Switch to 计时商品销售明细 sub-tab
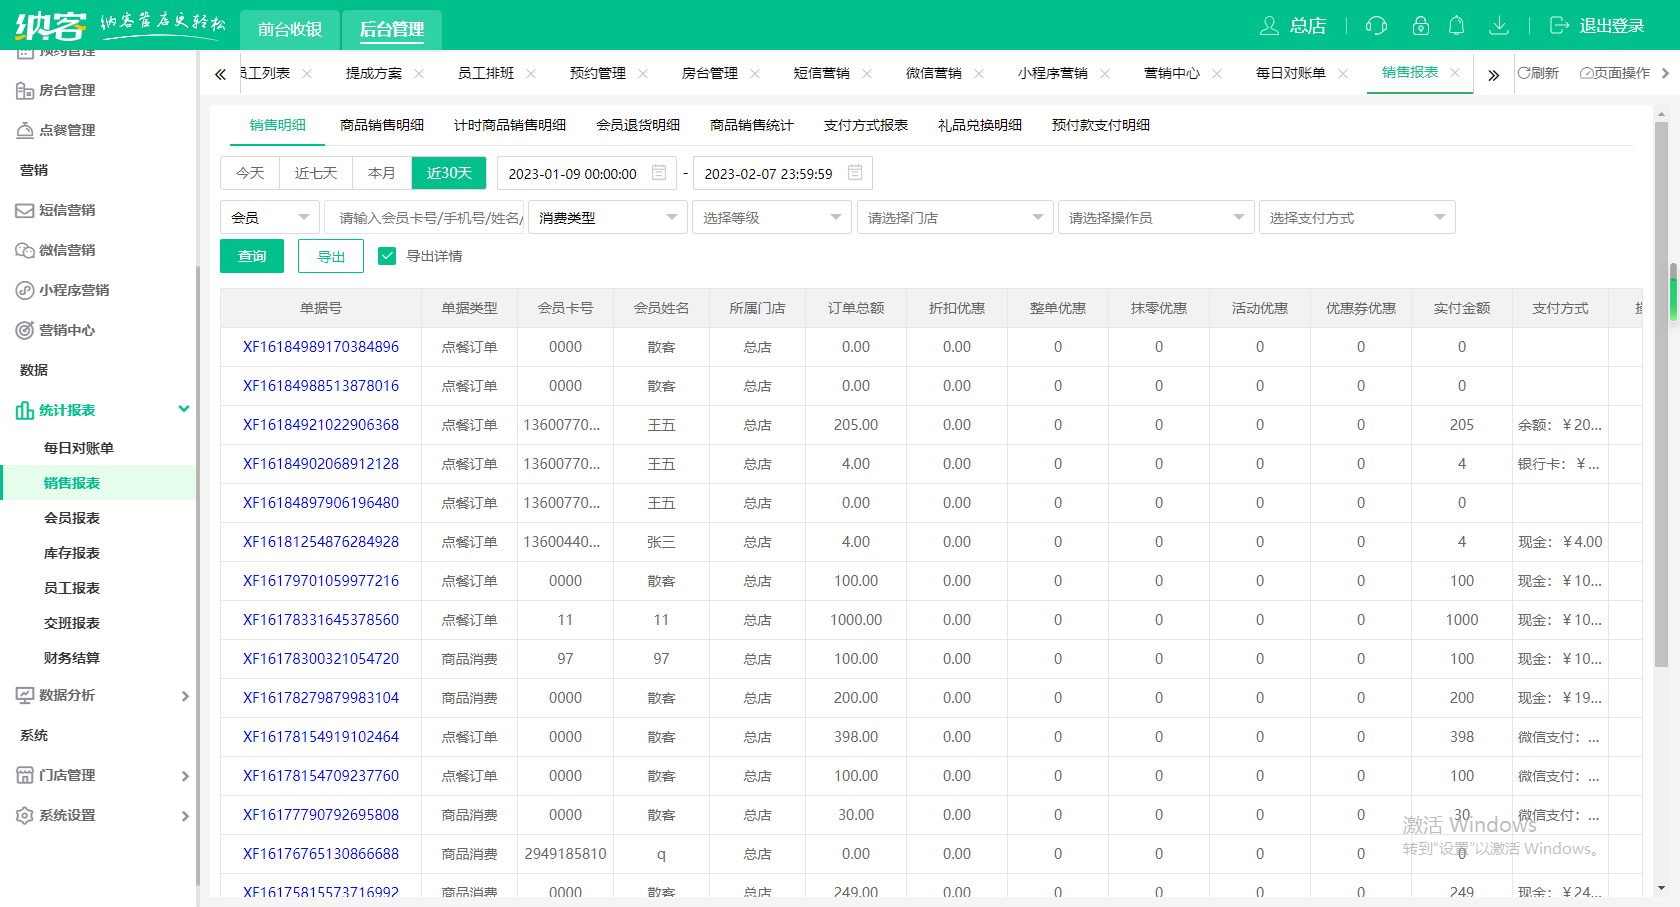Image resolution: width=1680 pixels, height=907 pixels. [x=510, y=125]
